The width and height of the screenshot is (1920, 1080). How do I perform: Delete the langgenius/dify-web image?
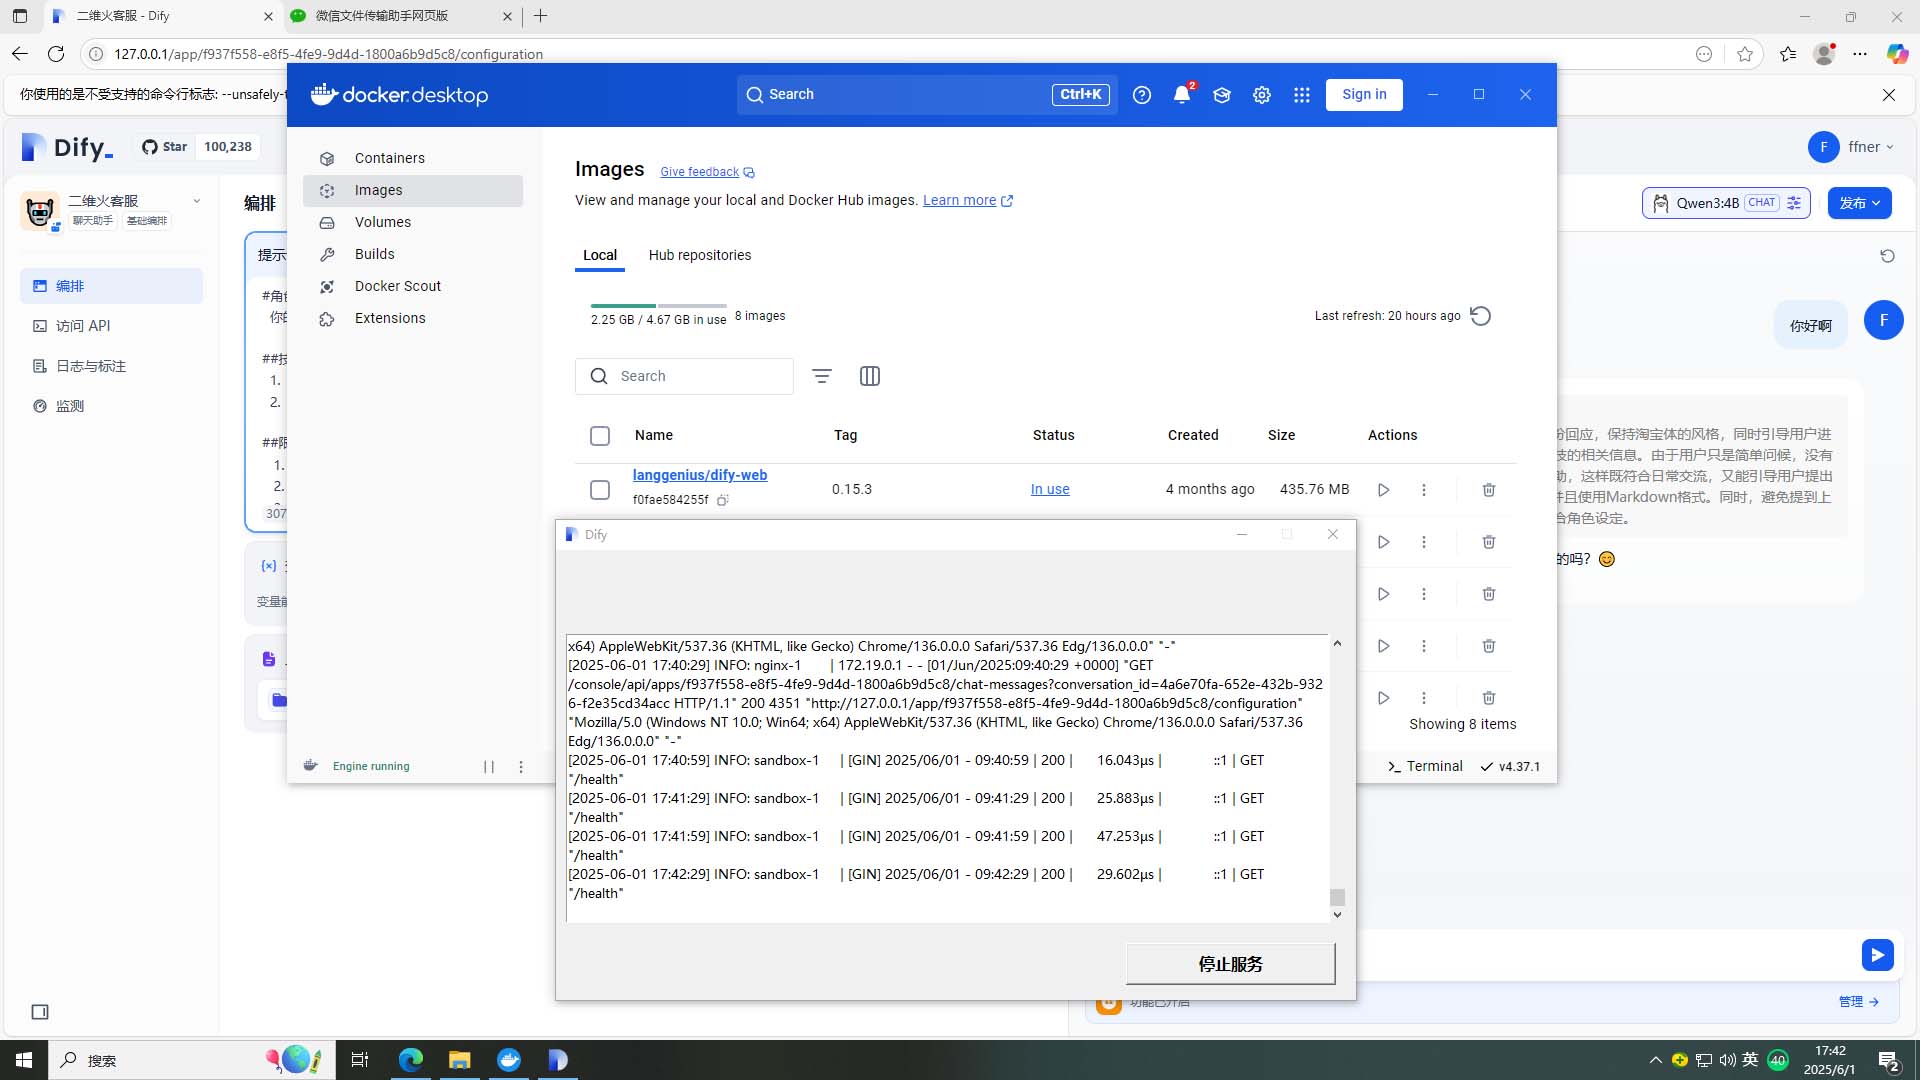(x=1488, y=490)
